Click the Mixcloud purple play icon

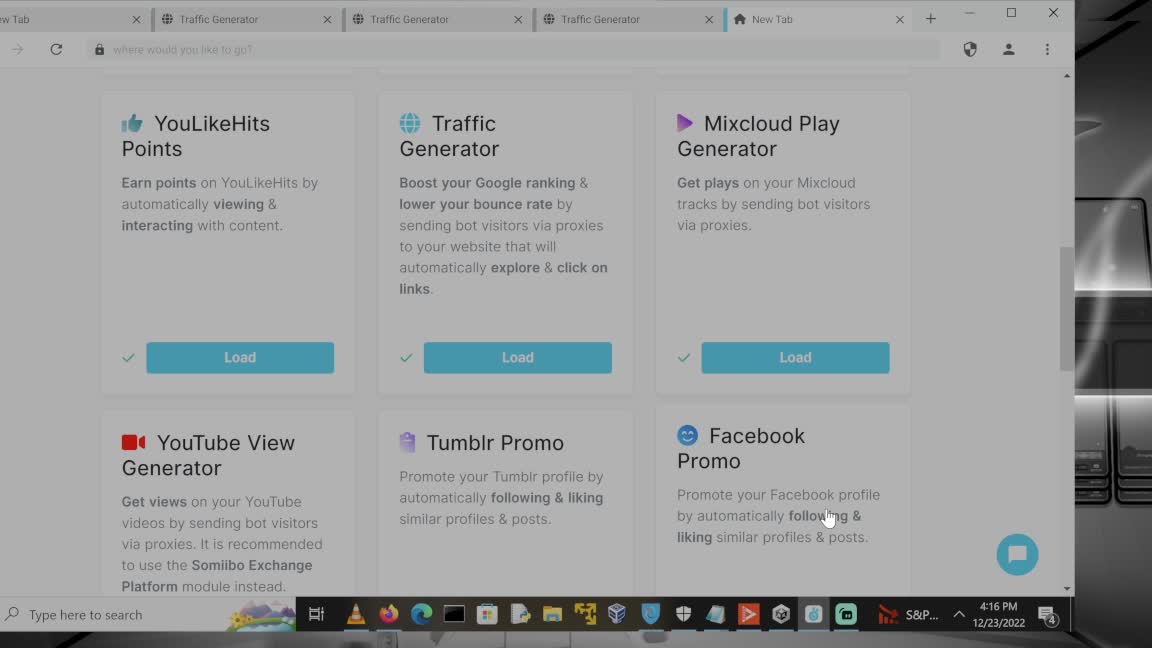[x=684, y=123]
